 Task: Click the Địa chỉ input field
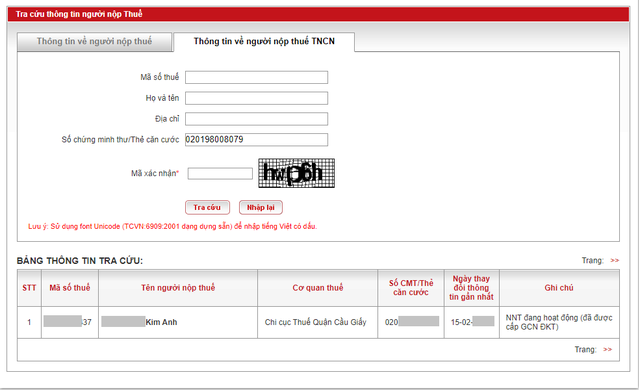coord(256,119)
